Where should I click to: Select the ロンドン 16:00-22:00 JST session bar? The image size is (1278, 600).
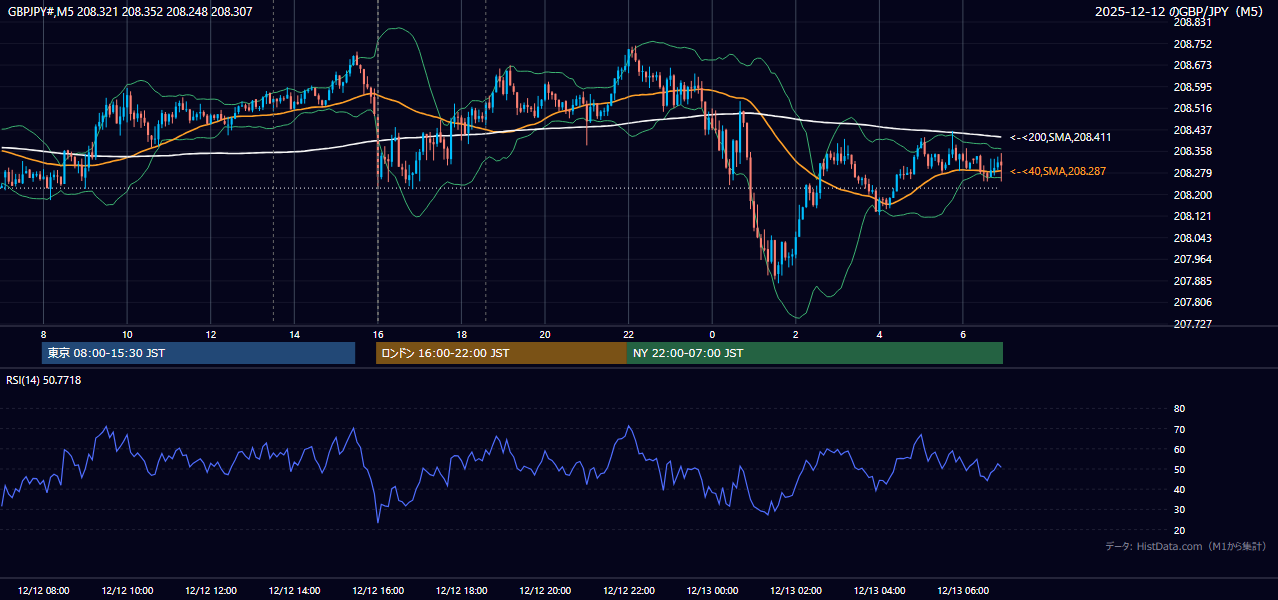(501, 353)
